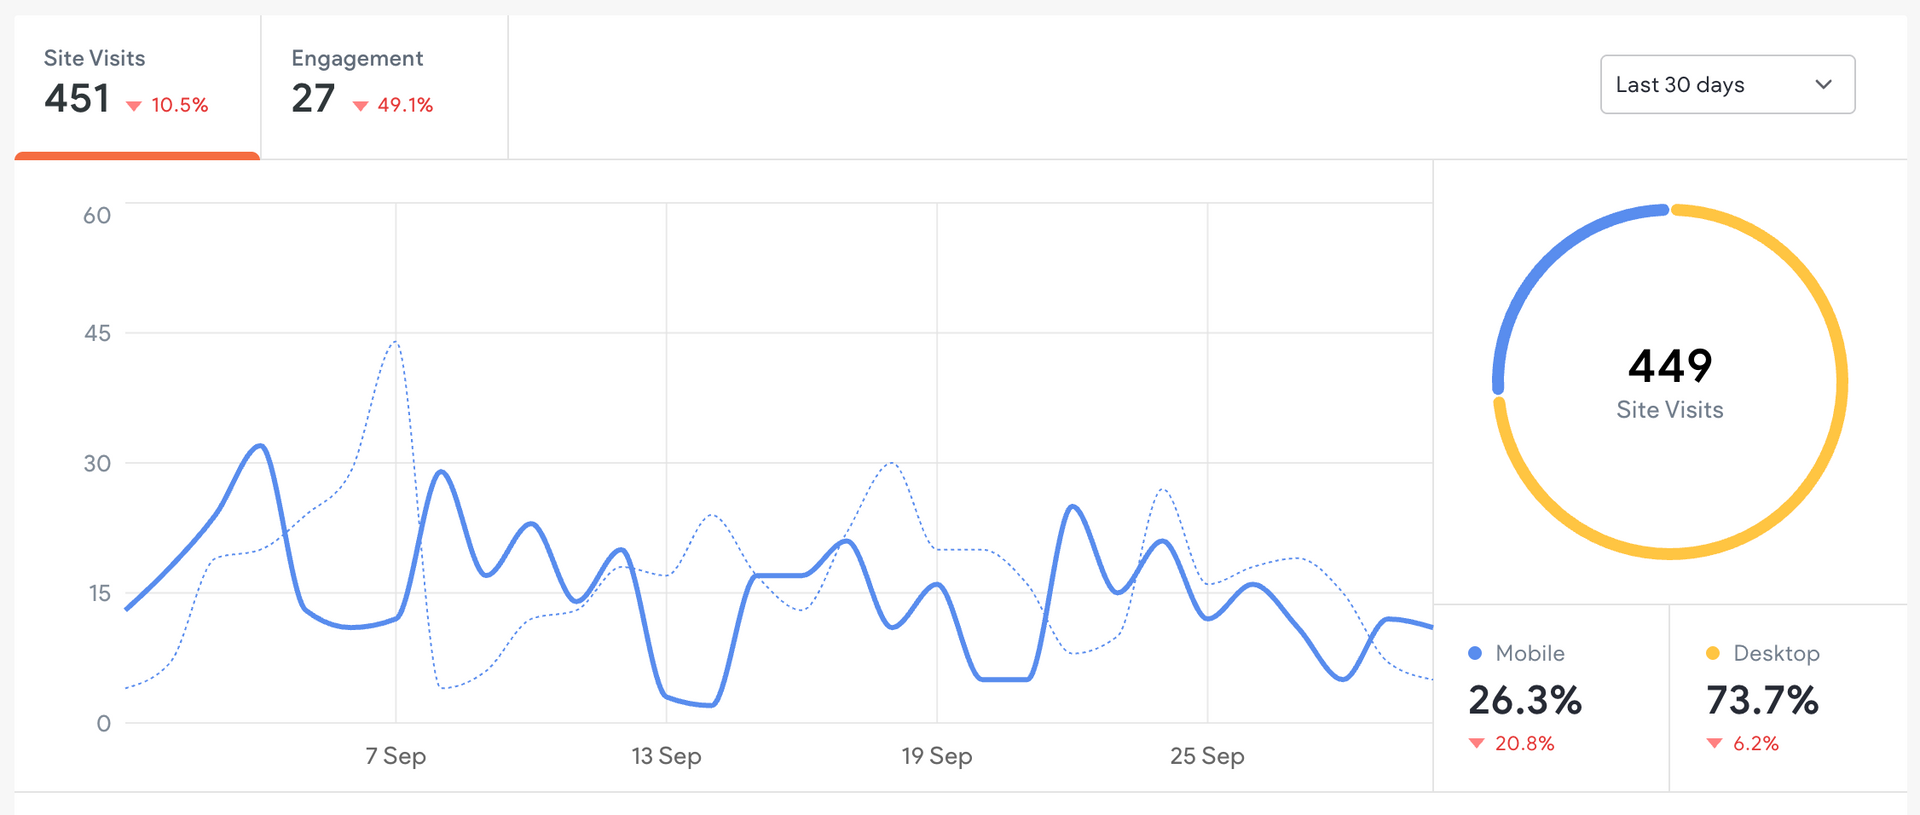
Task: Click the yellow Desktop legend dot
Action: 1713,653
